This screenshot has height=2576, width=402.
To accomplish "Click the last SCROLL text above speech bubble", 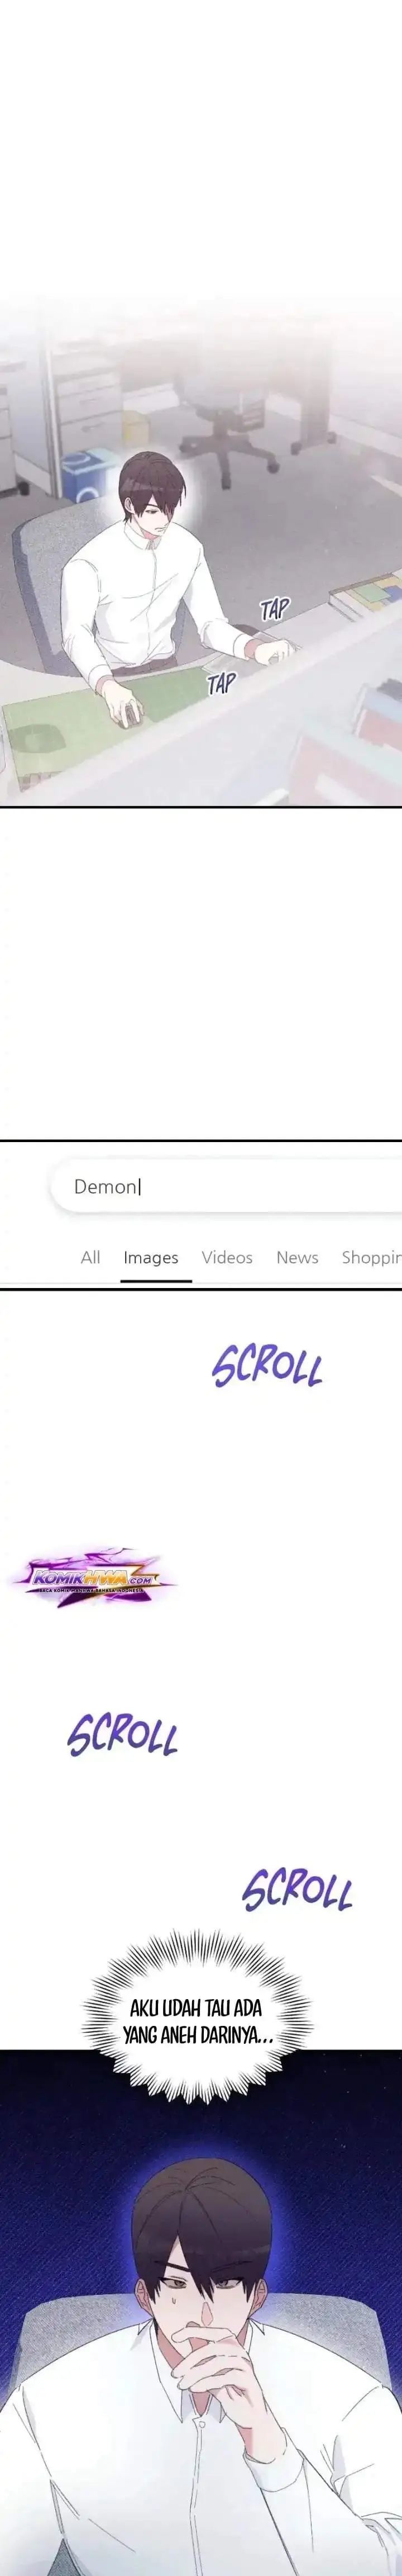I will [297, 1889].
